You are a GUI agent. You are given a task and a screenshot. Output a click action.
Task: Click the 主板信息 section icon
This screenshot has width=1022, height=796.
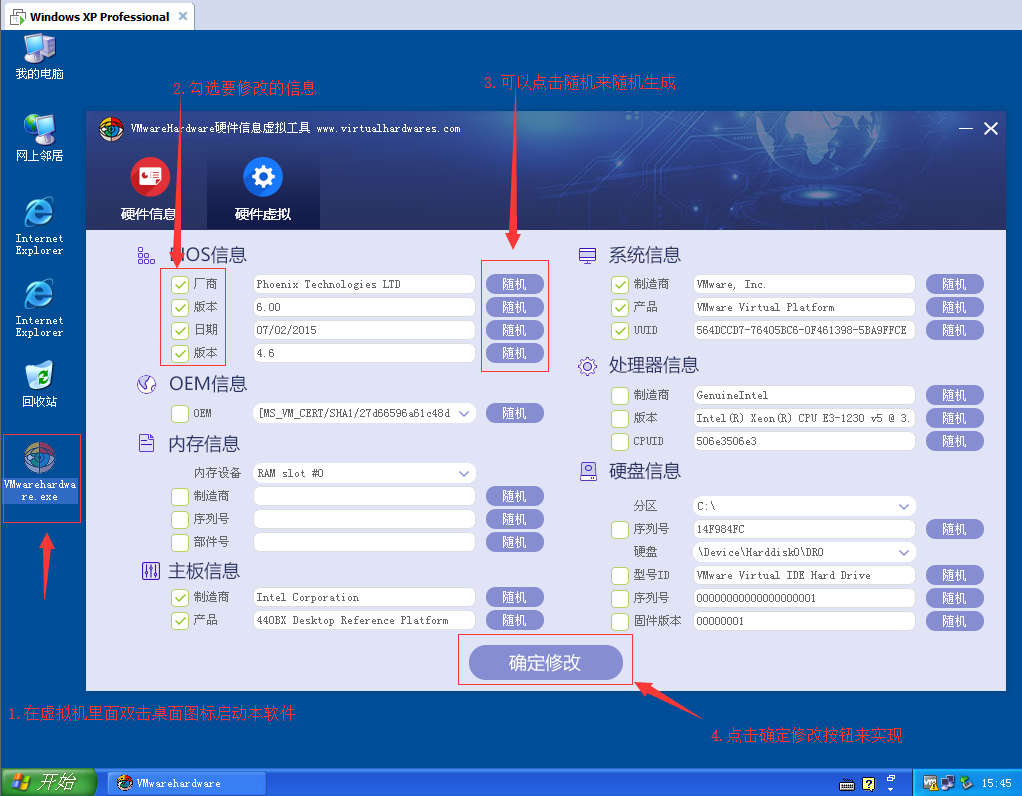pyautogui.click(x=151, y=571)
